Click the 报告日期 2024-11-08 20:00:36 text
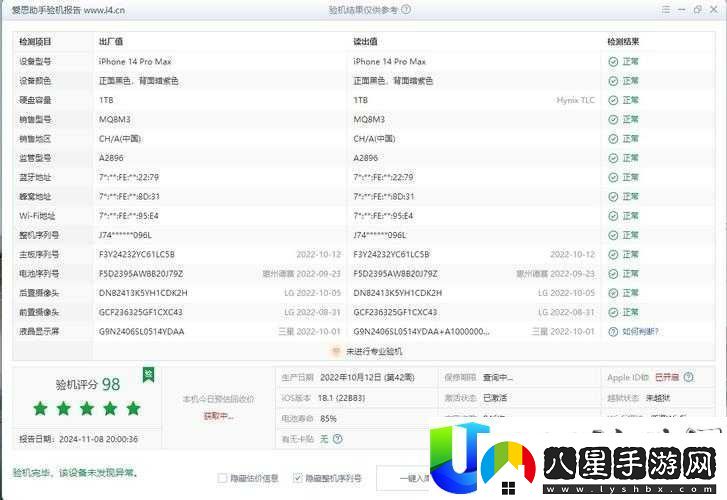Viewport: 727px width, 500px height. [78, 439]
